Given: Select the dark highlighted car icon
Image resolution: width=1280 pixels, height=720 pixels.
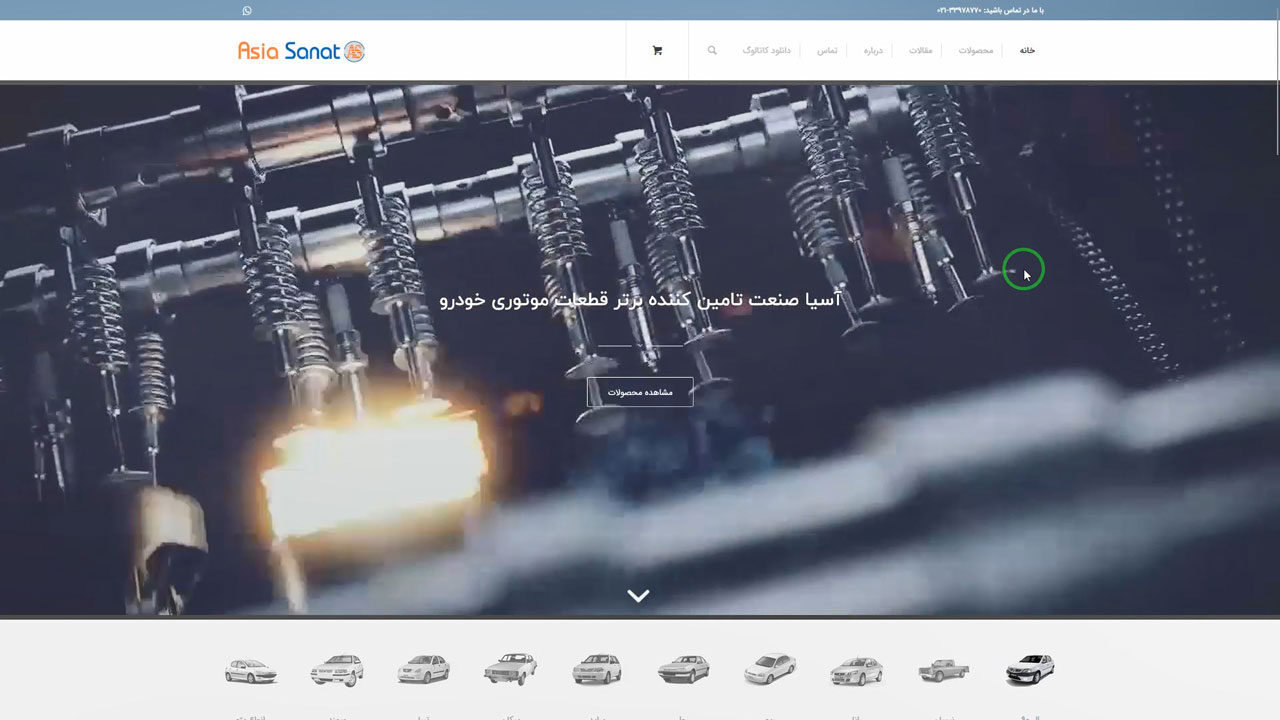Looking at the screenshot, I should click(x=1029, y=669).
